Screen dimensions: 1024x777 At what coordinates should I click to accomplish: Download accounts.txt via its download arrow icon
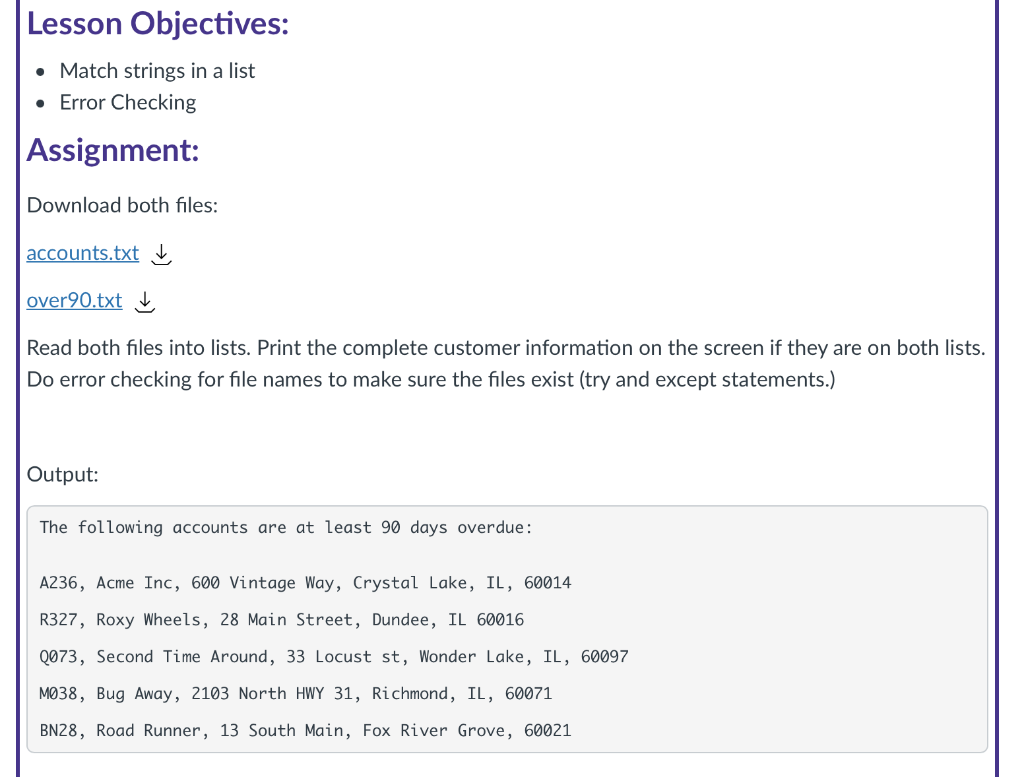[x=161, y=254]
